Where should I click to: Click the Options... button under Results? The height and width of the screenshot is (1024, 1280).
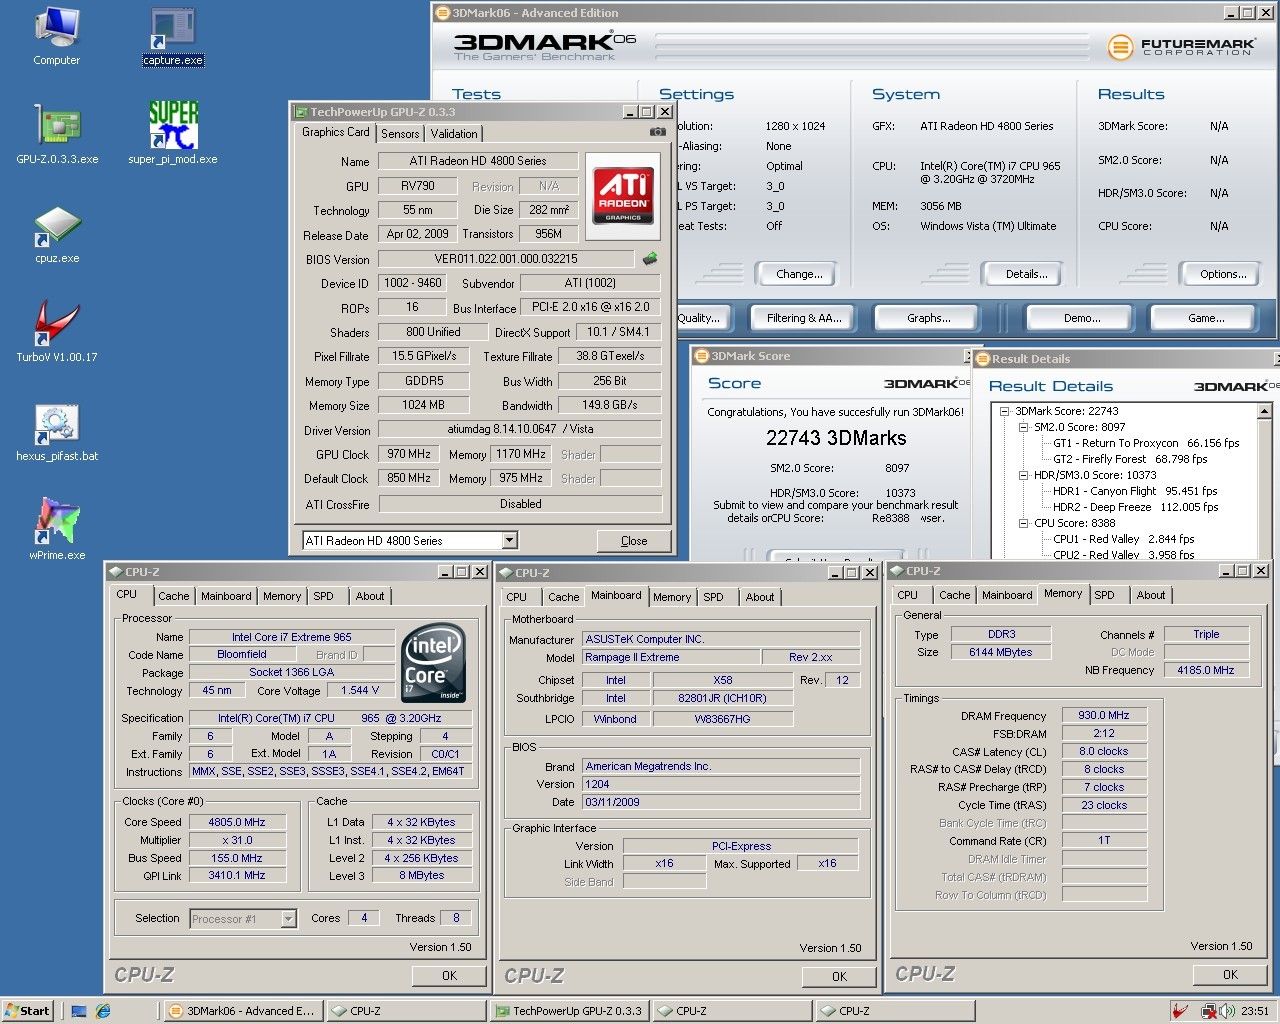[1223, 274]
